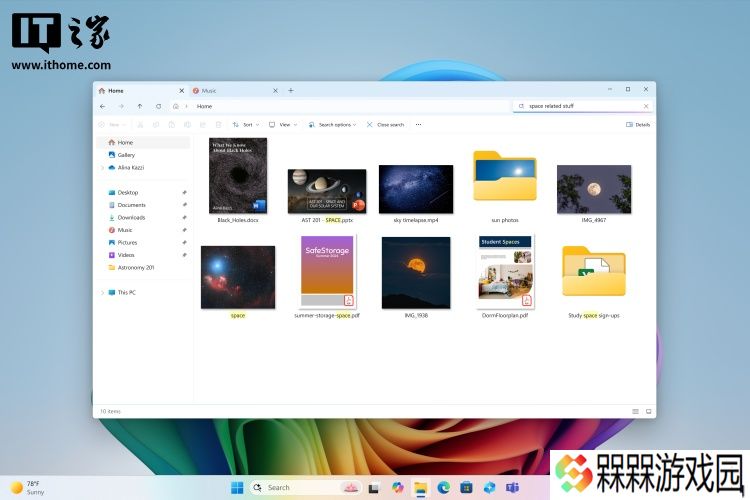Unpin Desktop using its pin icon

(x=185, y=192)
